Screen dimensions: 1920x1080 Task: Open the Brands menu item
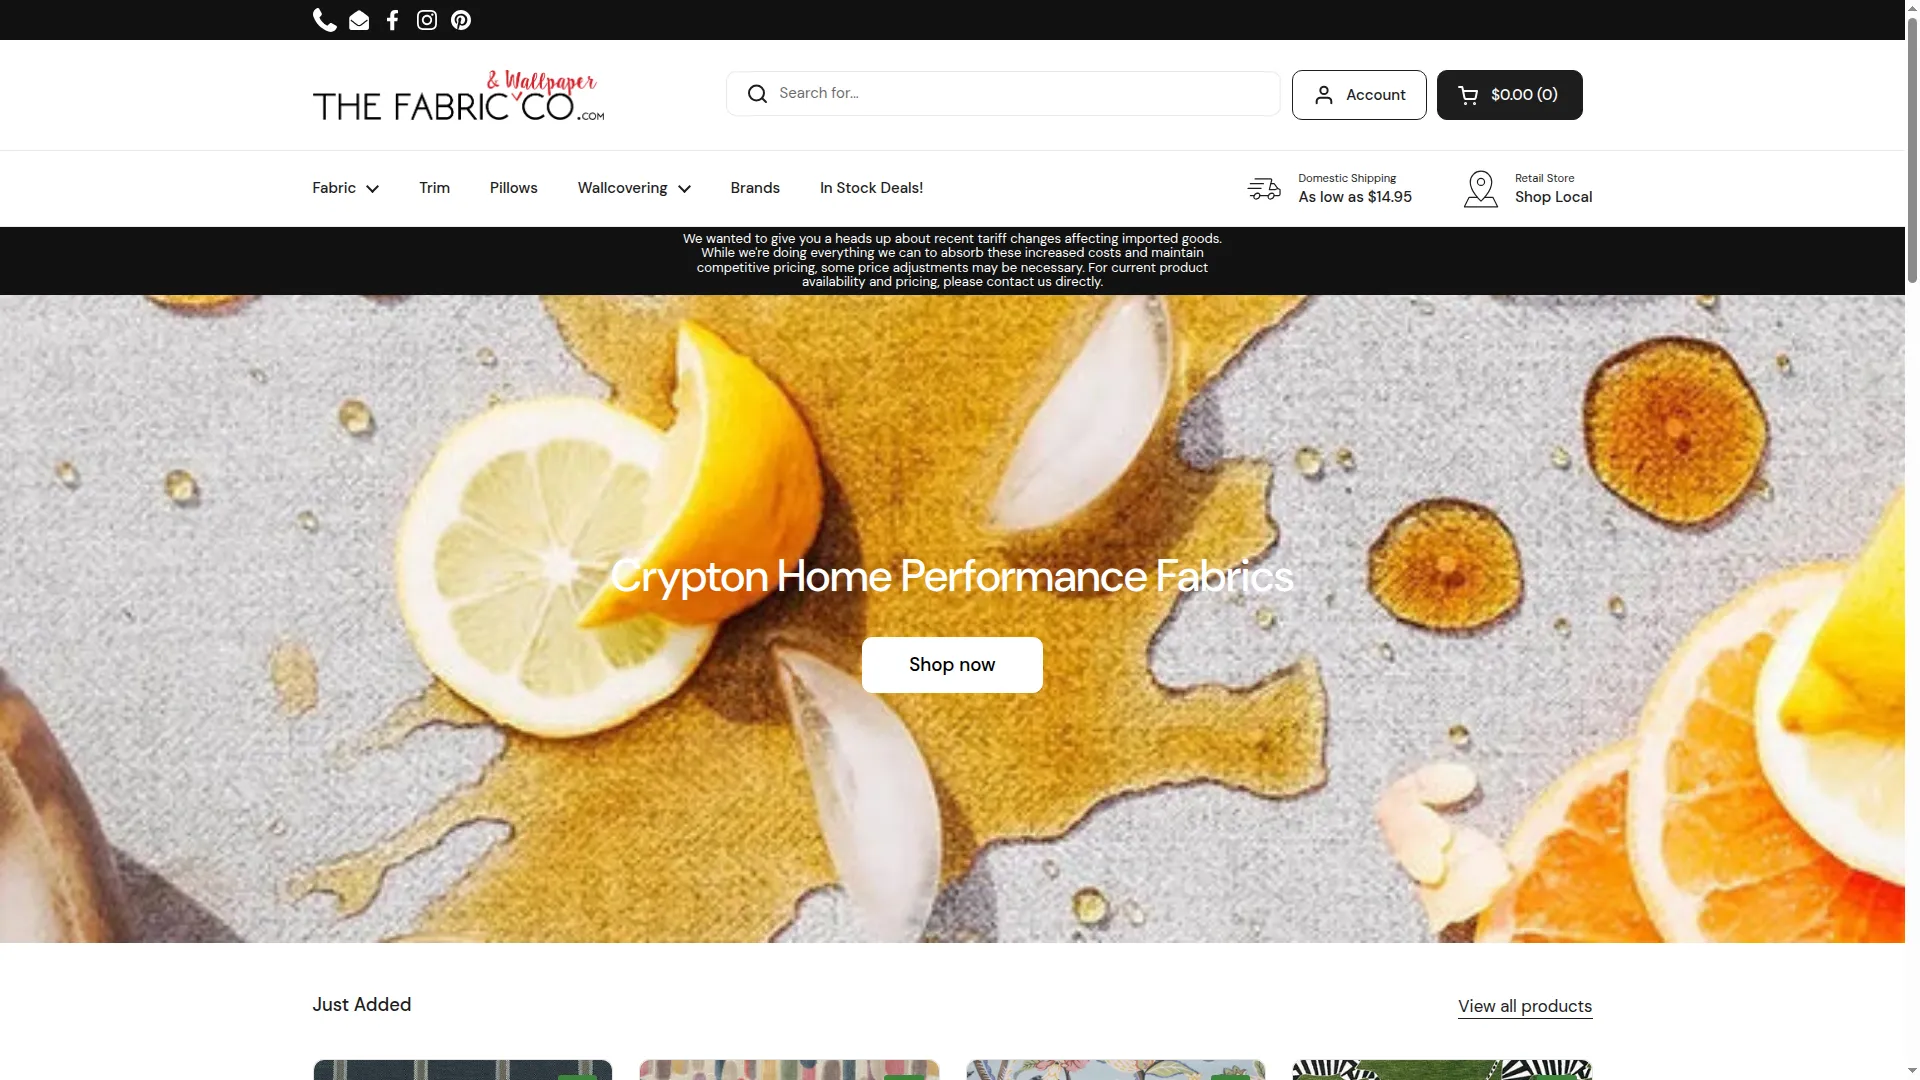[x=755, y=188]
